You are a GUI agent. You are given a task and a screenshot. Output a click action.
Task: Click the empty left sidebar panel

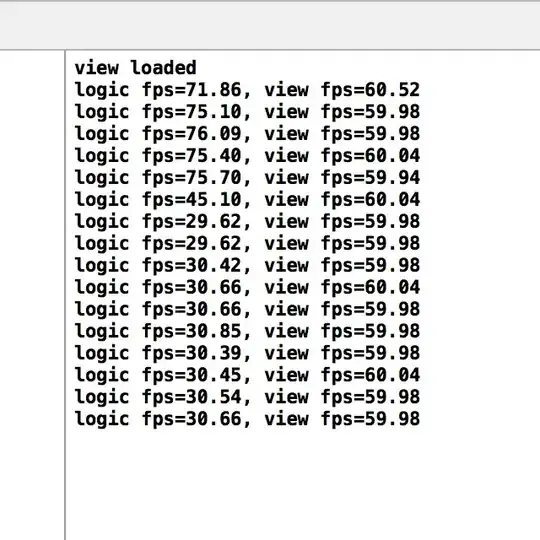pos(32,295)
